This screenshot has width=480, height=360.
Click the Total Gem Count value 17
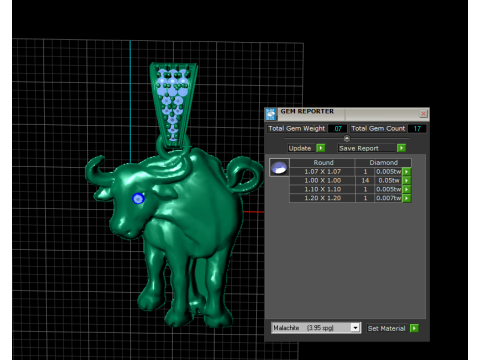(x=417, y=129)
